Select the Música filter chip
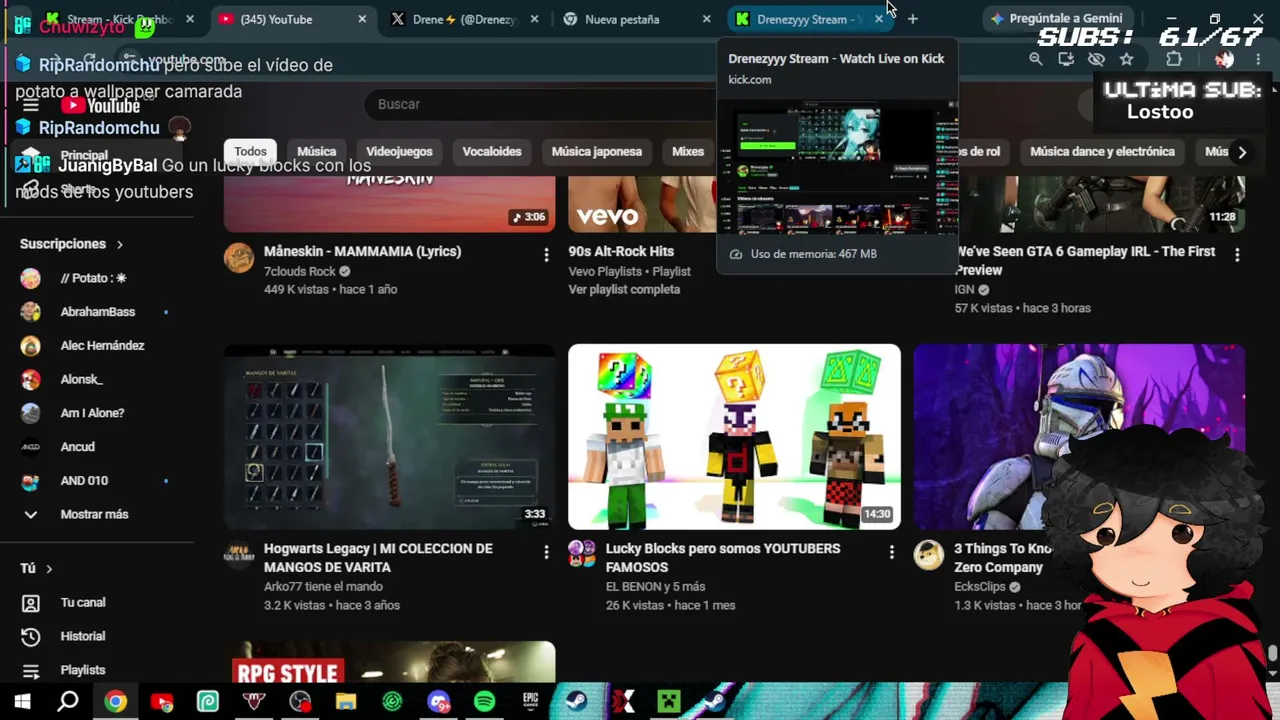 point(316,152)
